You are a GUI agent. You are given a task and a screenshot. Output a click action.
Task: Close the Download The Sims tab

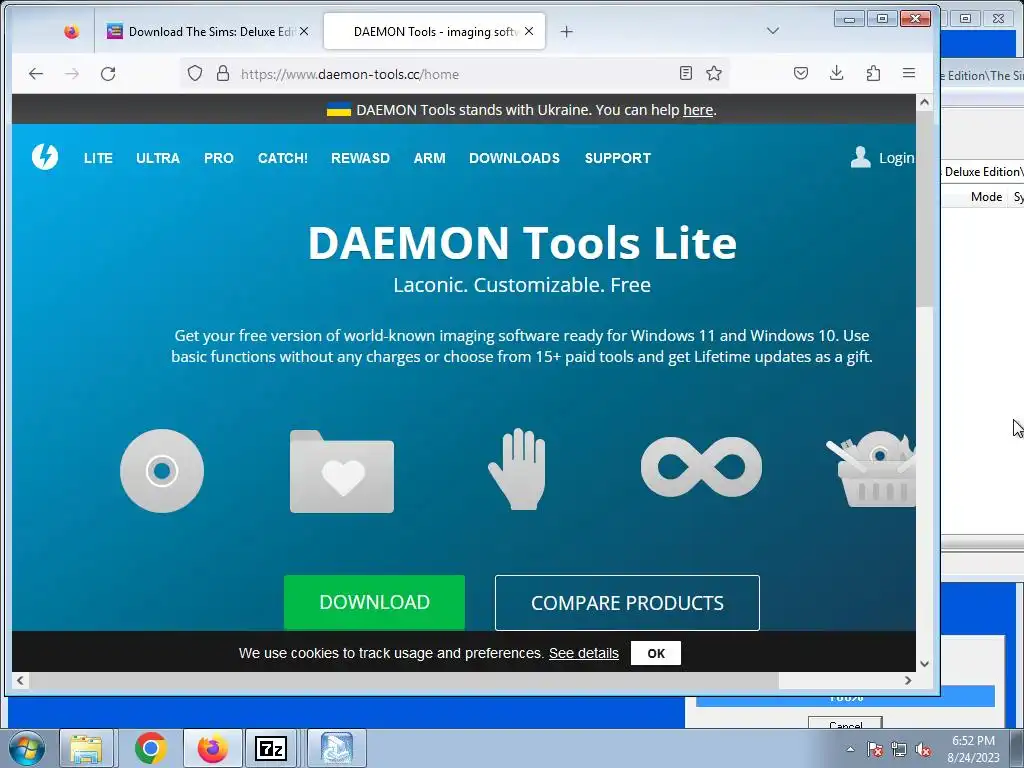coord(304,31)
